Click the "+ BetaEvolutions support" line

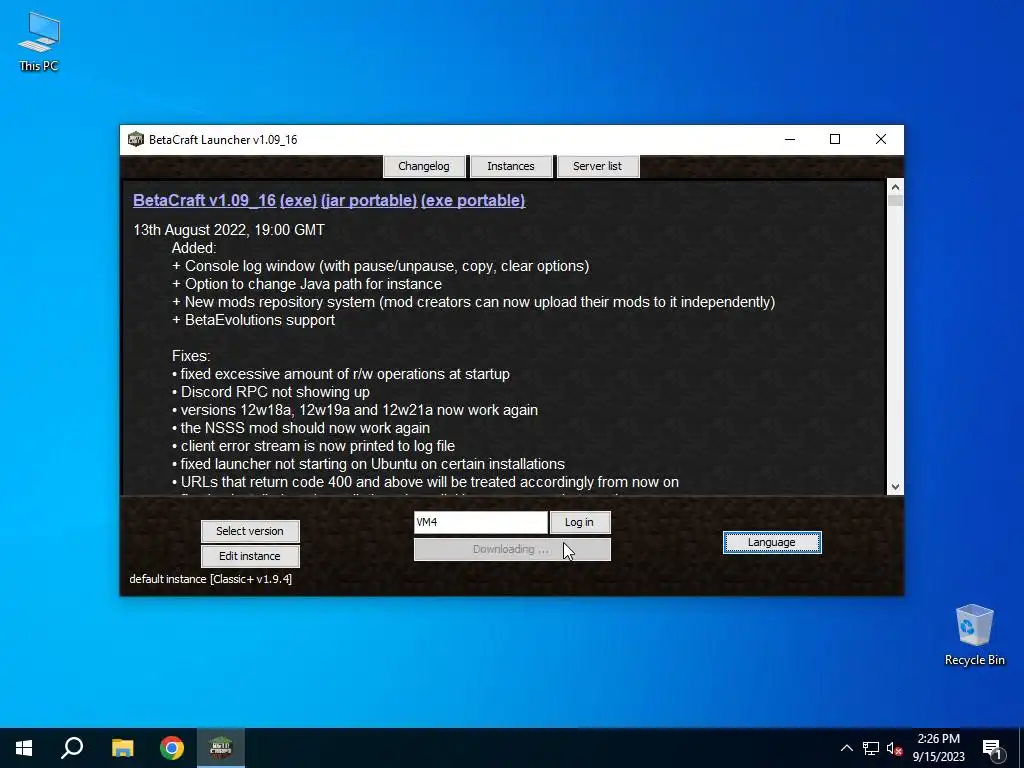click(x=253, y=320)
